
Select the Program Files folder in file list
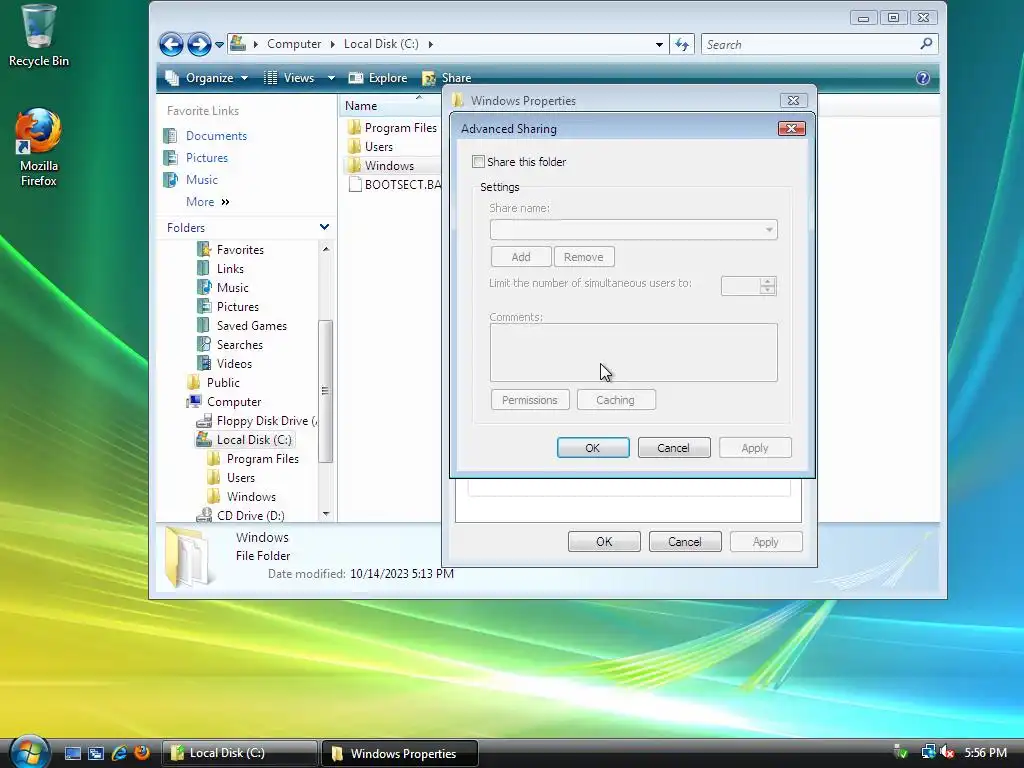pyautogui.click(x=392, y=128)
